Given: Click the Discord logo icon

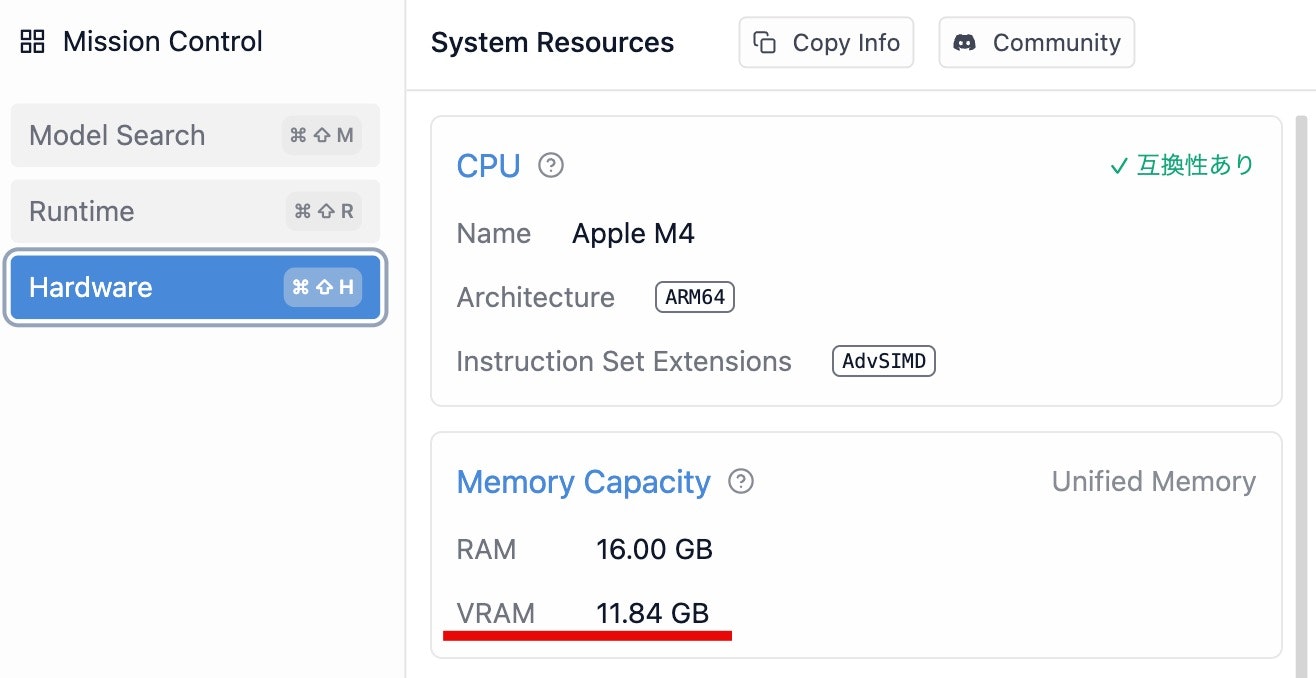Looking at the screenshot, I should (965, 43).
